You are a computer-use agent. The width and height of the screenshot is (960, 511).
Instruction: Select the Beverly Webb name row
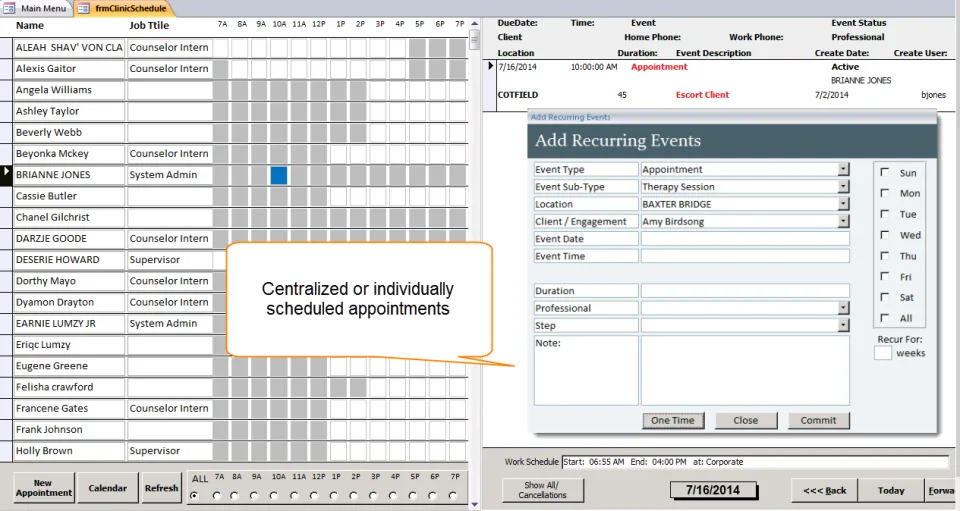pyautogui.click(x=69, y=132)
